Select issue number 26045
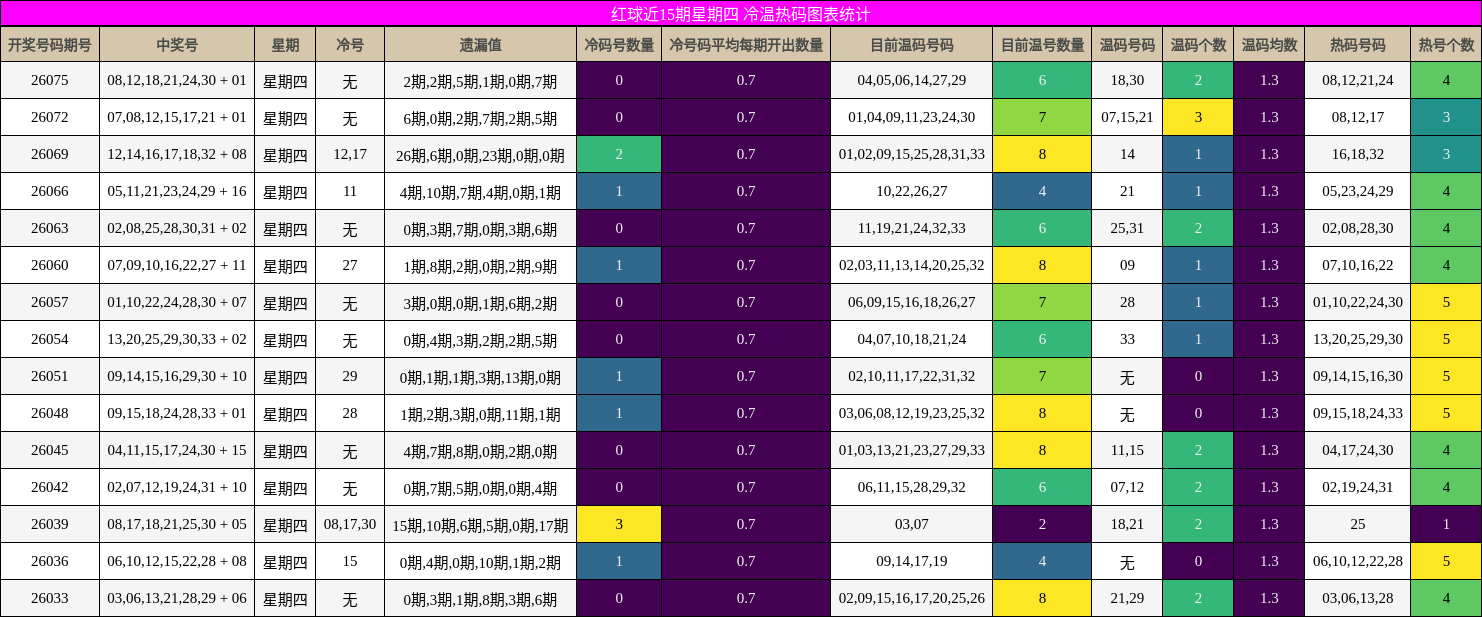Viewport: 1482px width, 617px height. click(x=50, y=450)
